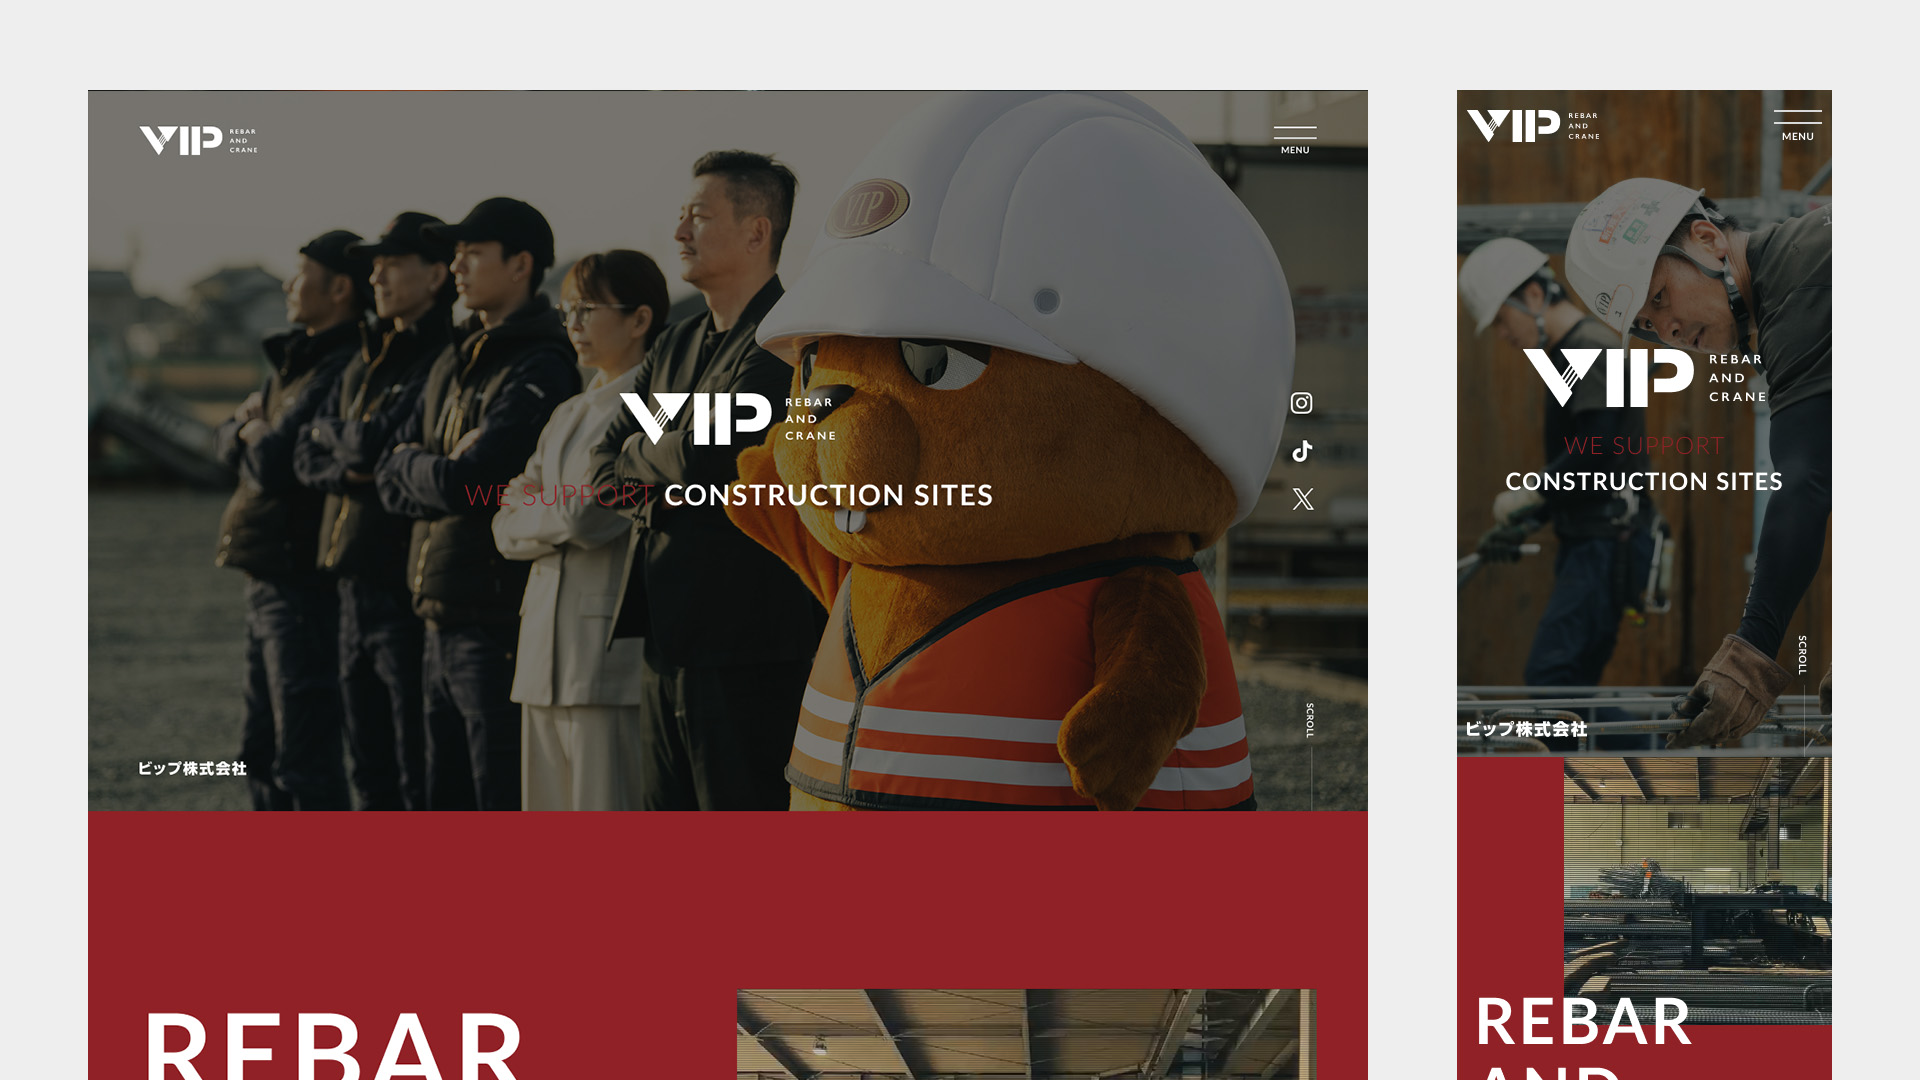
Task: Open the mobile rebar factory image
Action: 1697,890
